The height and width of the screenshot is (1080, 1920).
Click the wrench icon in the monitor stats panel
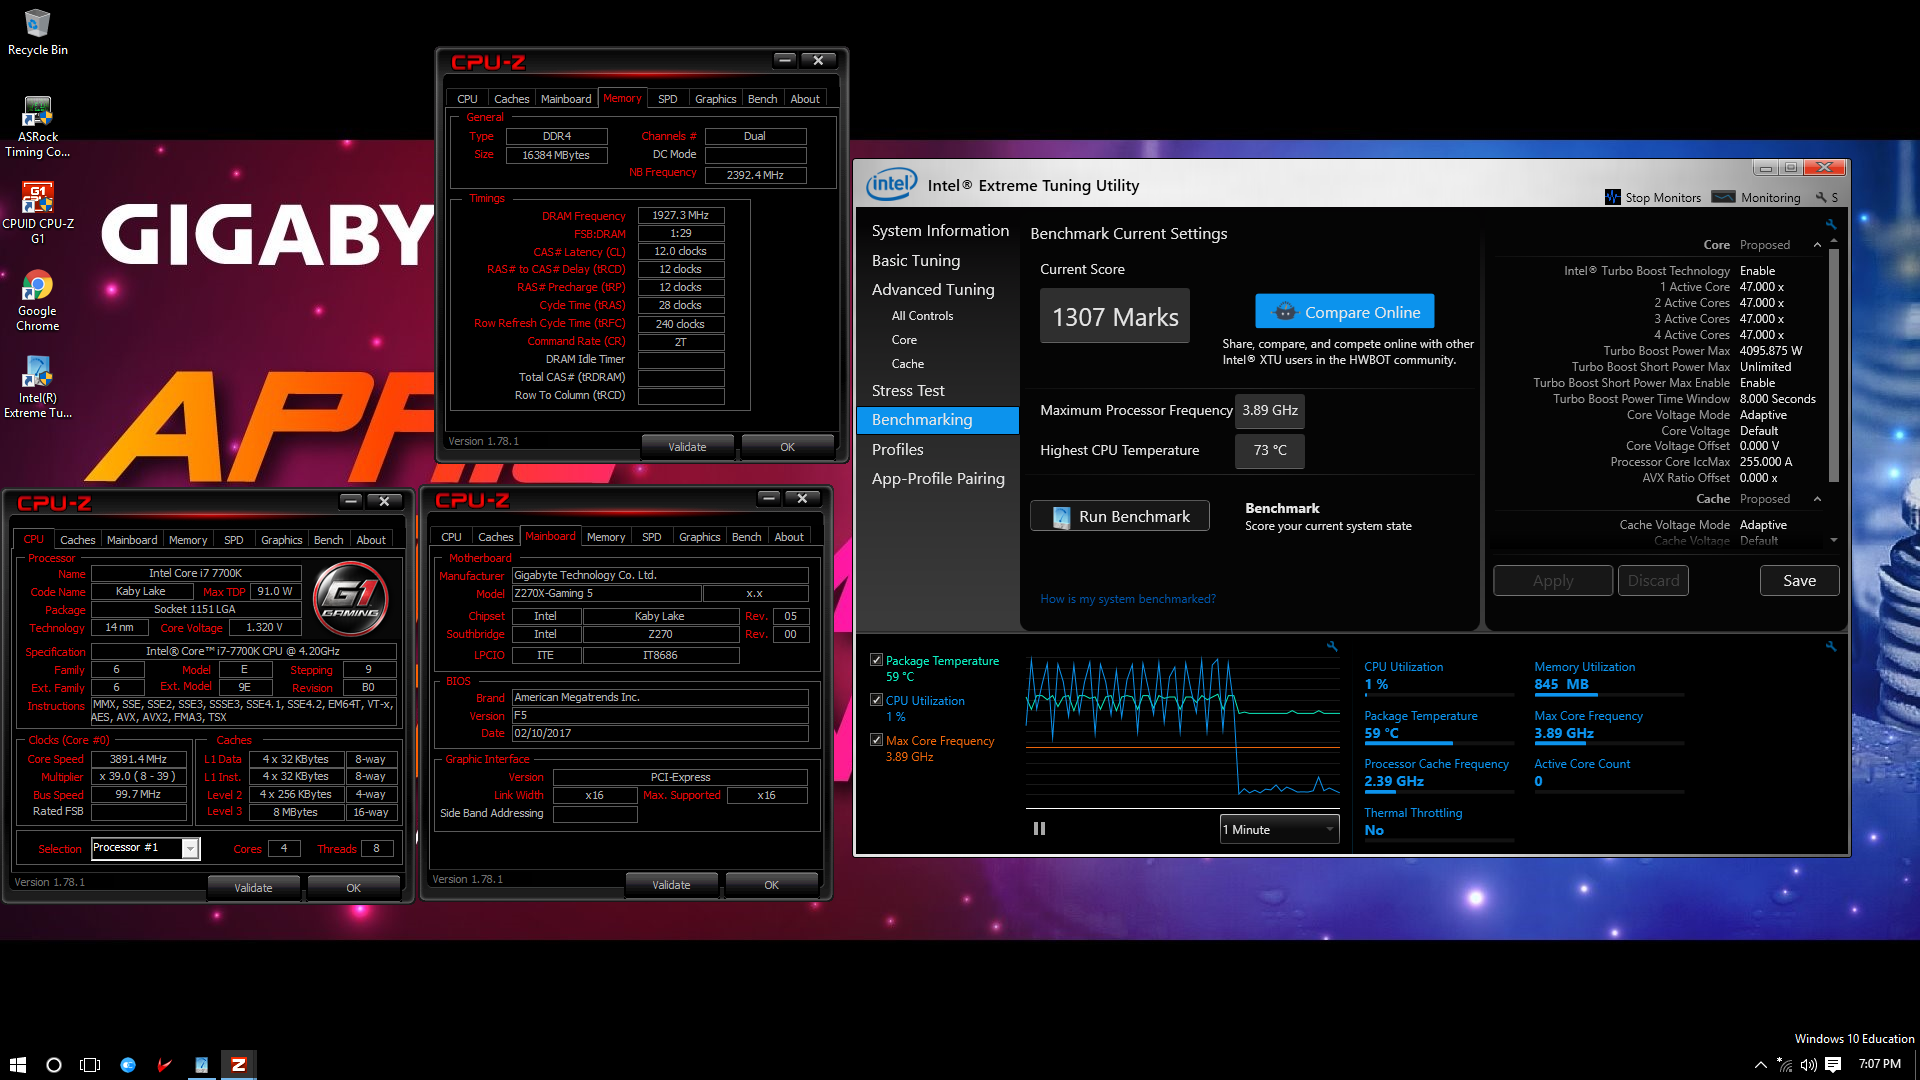click(x=1830, y=646)
